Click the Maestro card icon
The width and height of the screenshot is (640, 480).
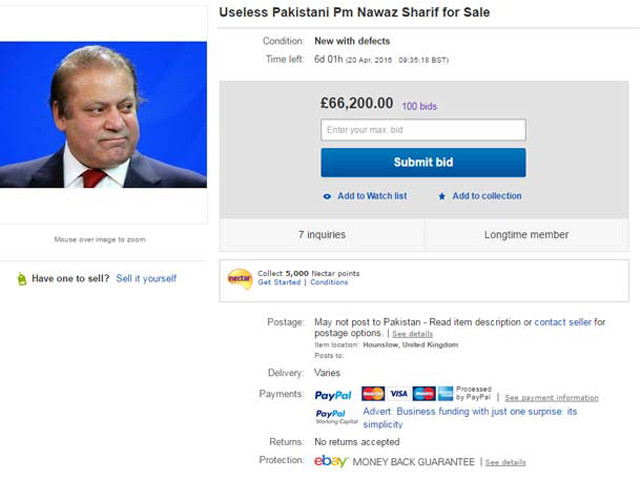pos(424,394)
